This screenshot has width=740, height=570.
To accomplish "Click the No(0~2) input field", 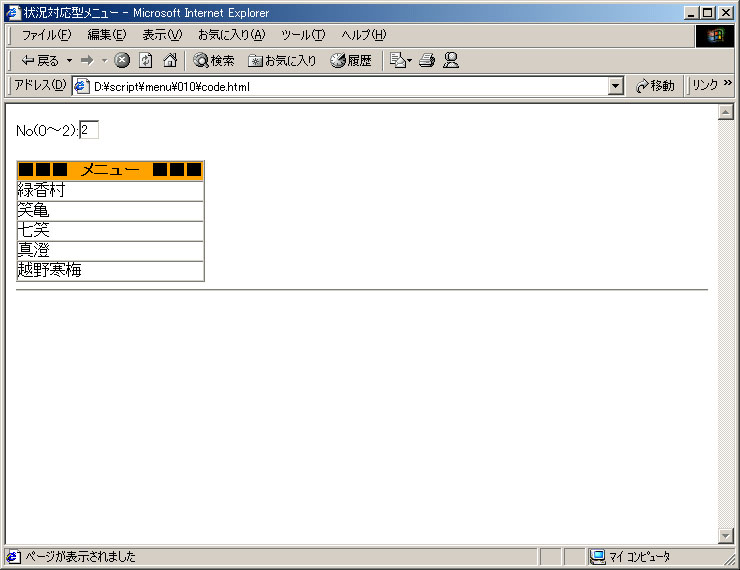I will 89,130.
